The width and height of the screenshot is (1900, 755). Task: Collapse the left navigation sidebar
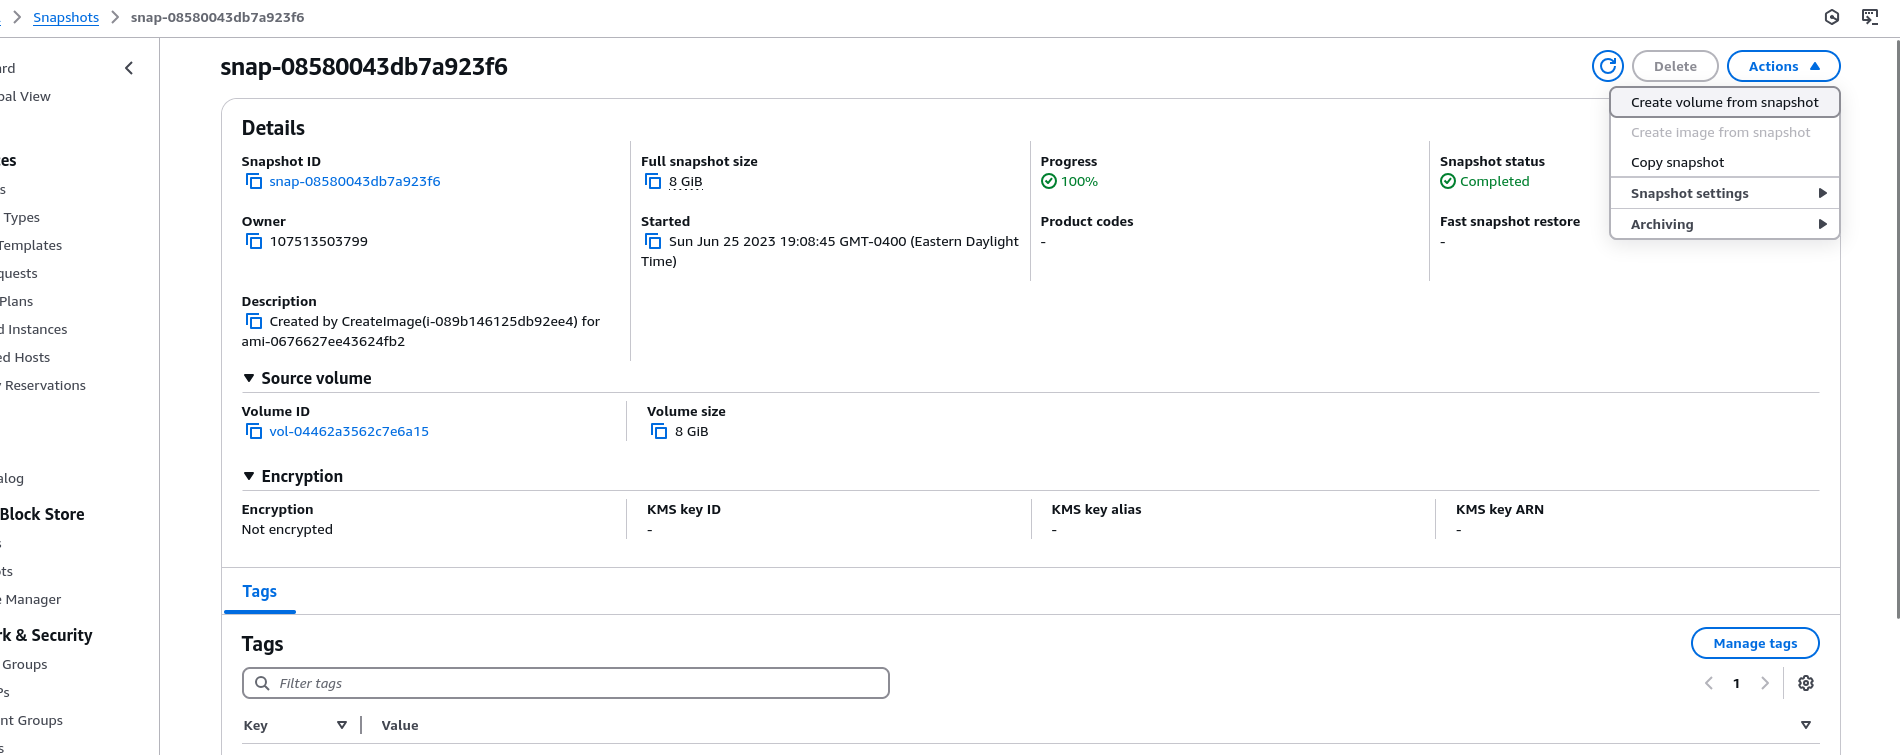tap(129, 68)
